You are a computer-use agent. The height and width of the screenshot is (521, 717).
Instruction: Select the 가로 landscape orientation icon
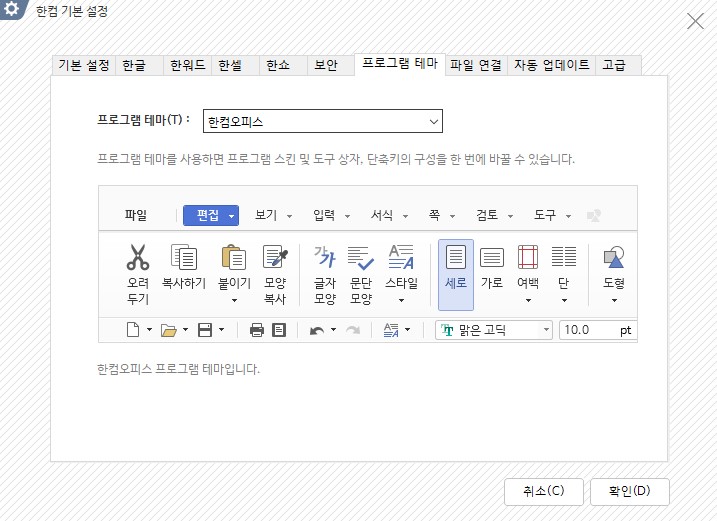pyautogui.click(x=492, y=258)
